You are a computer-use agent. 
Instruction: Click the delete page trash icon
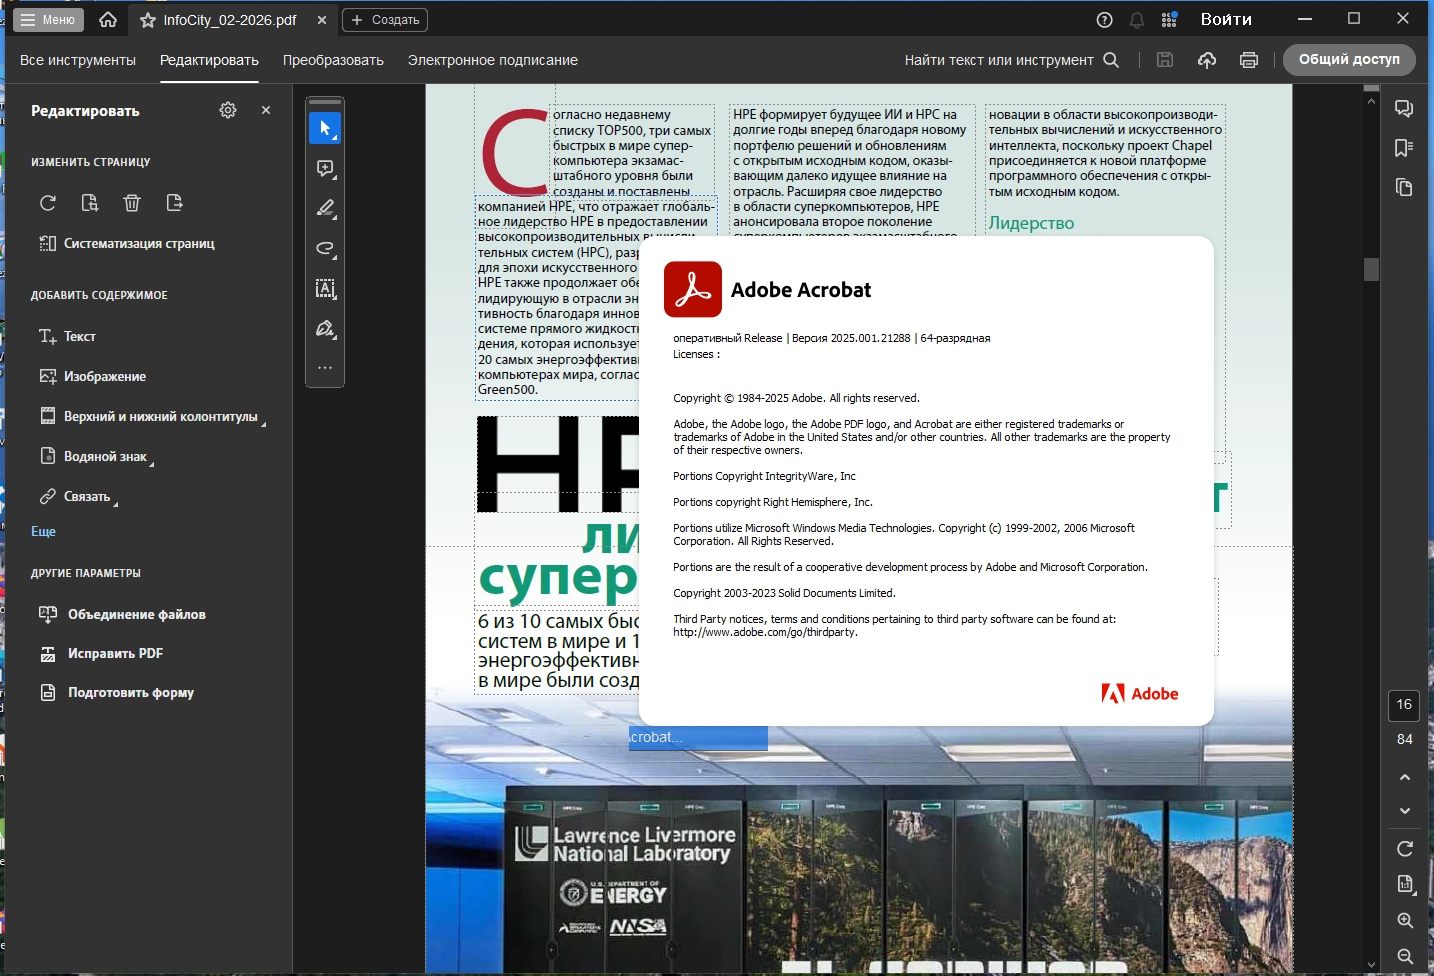point(132,203)
